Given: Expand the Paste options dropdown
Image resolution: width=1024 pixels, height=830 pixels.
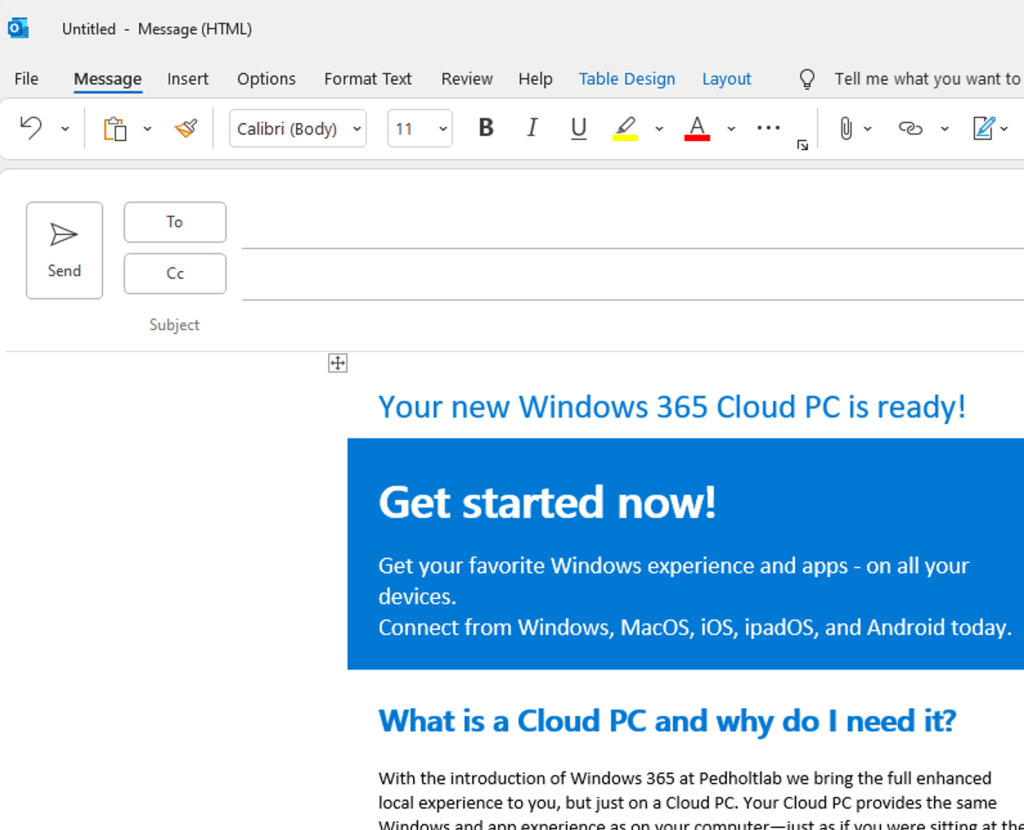Looking at the screenshot, I should tap(148, 129).
